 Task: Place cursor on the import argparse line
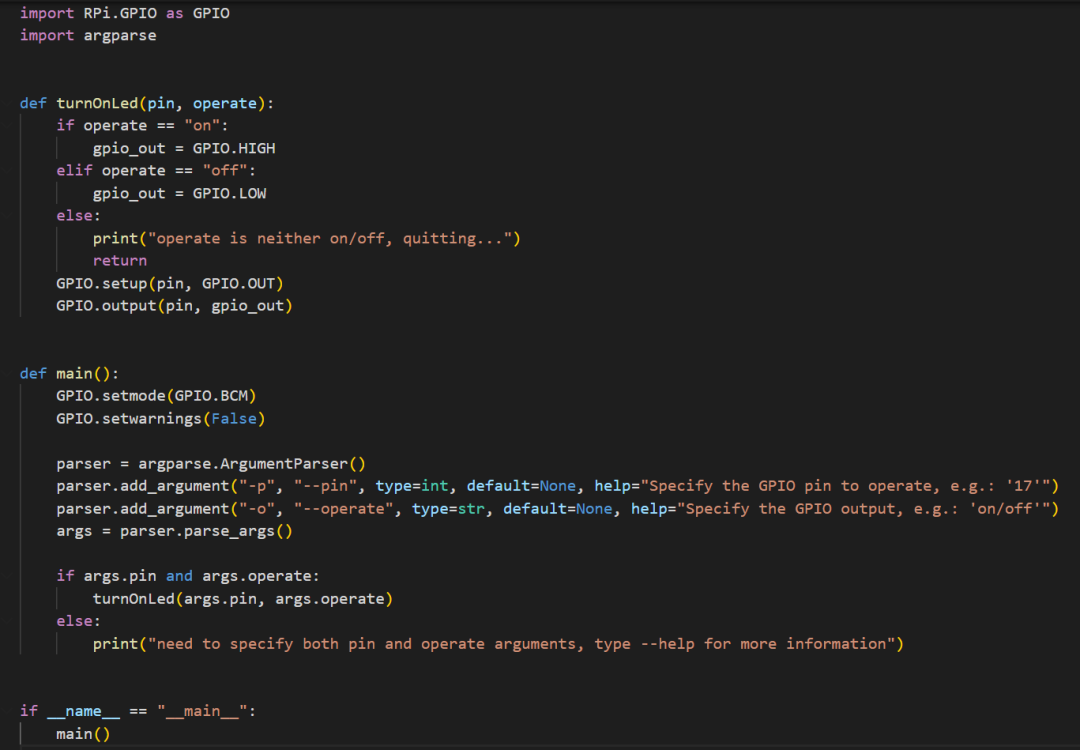tap(88, 35)
